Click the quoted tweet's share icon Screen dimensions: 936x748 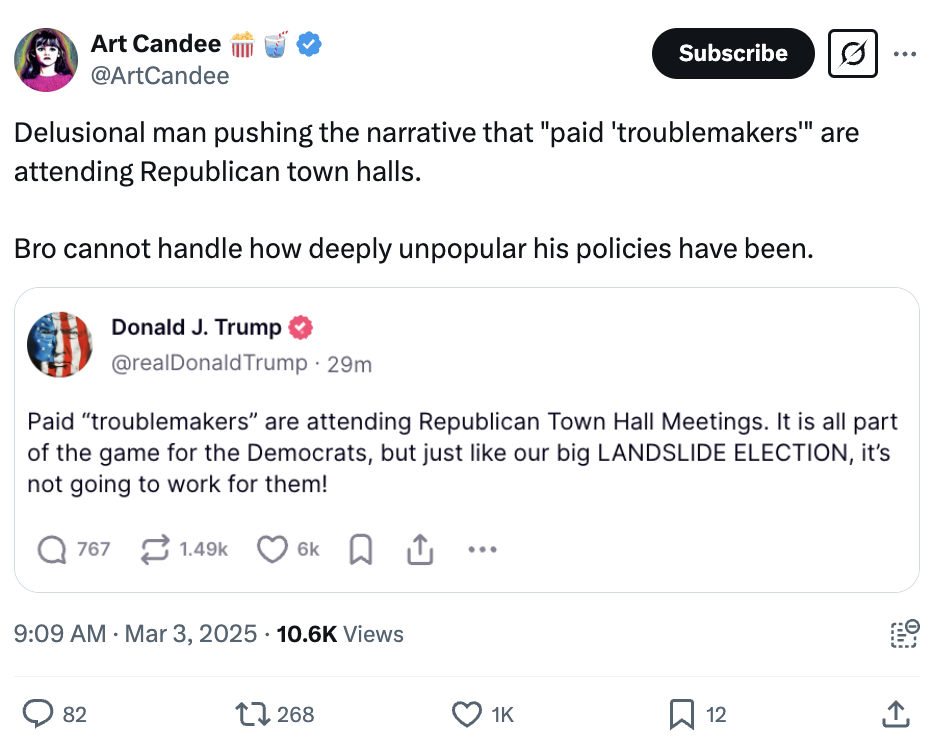coord(420,549)
